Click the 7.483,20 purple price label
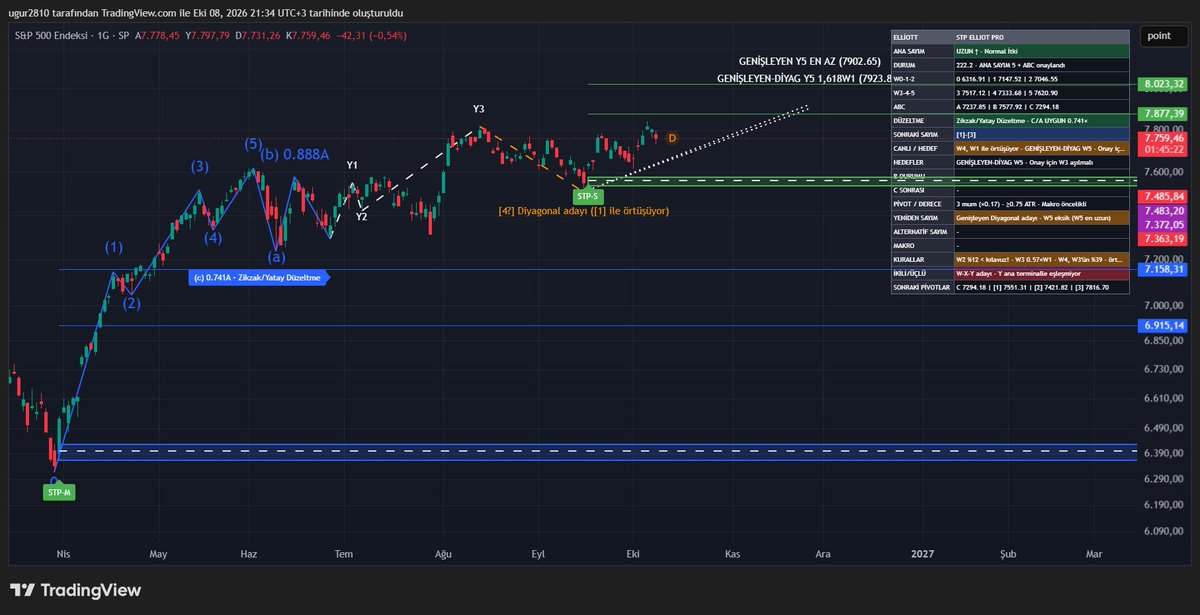The width and height of the screenshot is (1200, 615). 1164,211
